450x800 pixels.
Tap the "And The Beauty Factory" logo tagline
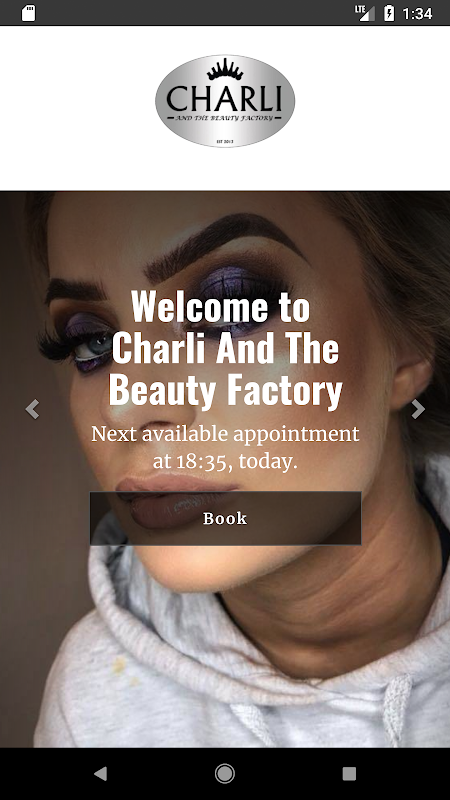tap(225, 118)
